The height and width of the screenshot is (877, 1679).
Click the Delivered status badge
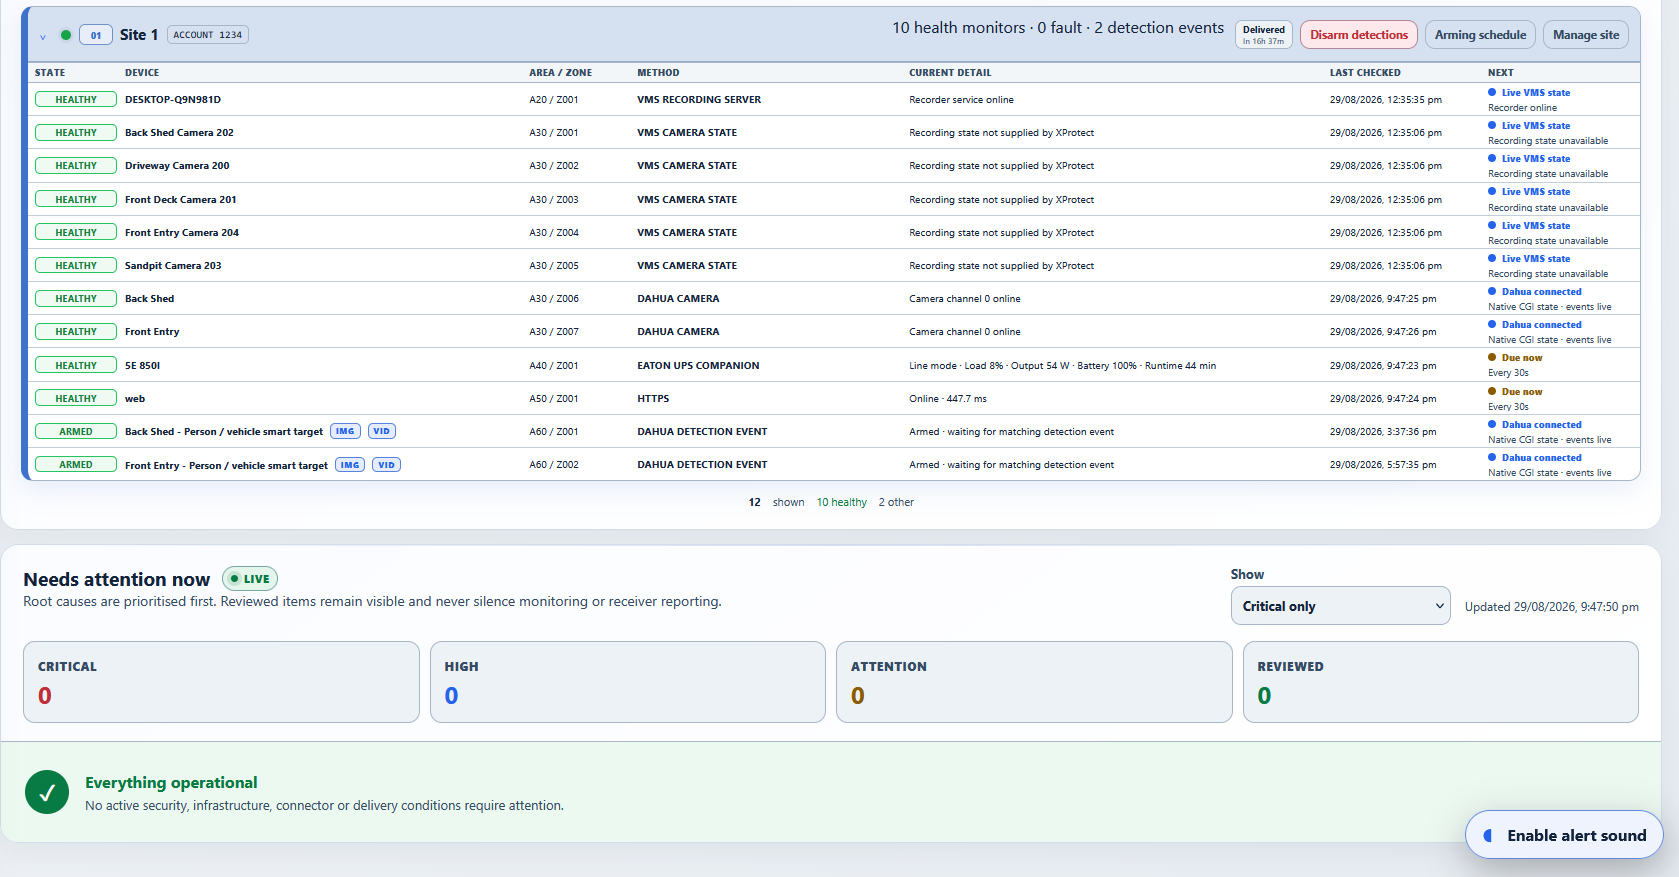tap(1264, 35)
